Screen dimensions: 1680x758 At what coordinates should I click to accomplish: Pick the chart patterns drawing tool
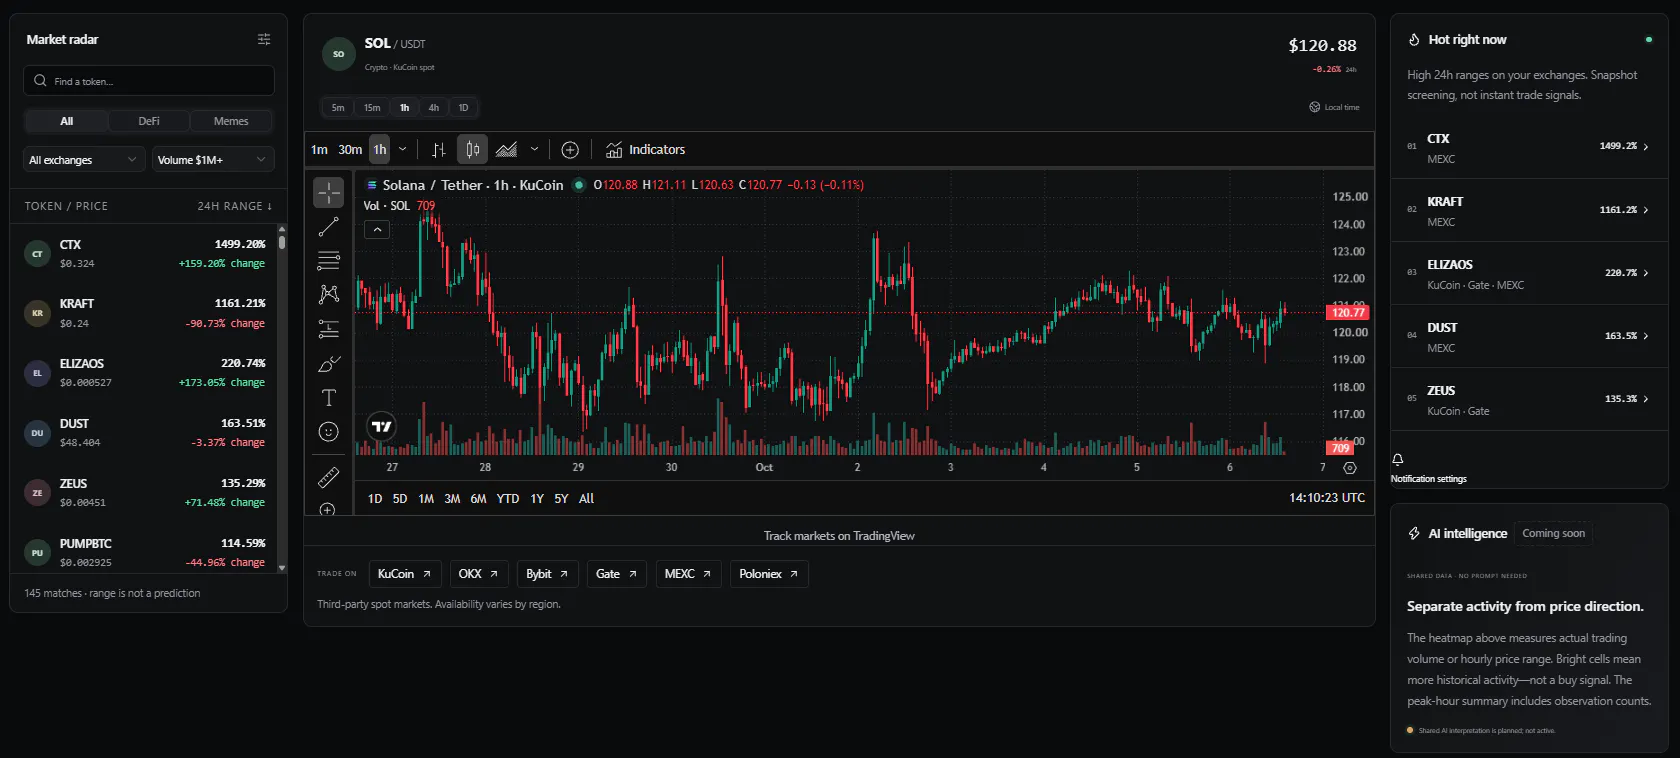[x=328, y=294]
